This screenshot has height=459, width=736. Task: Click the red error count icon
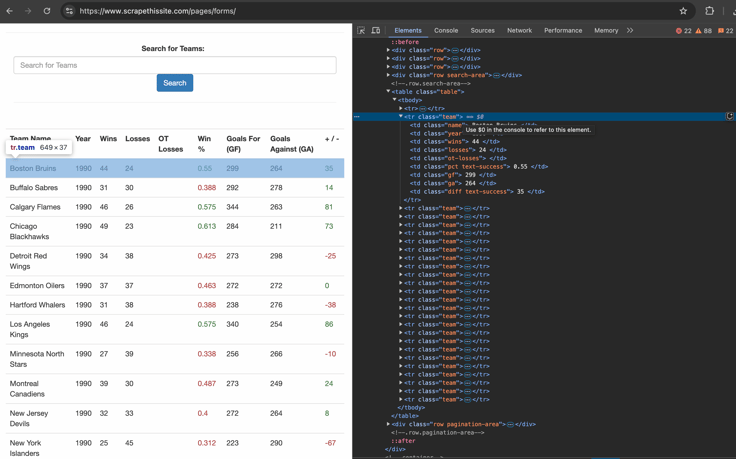click(683, 31)
